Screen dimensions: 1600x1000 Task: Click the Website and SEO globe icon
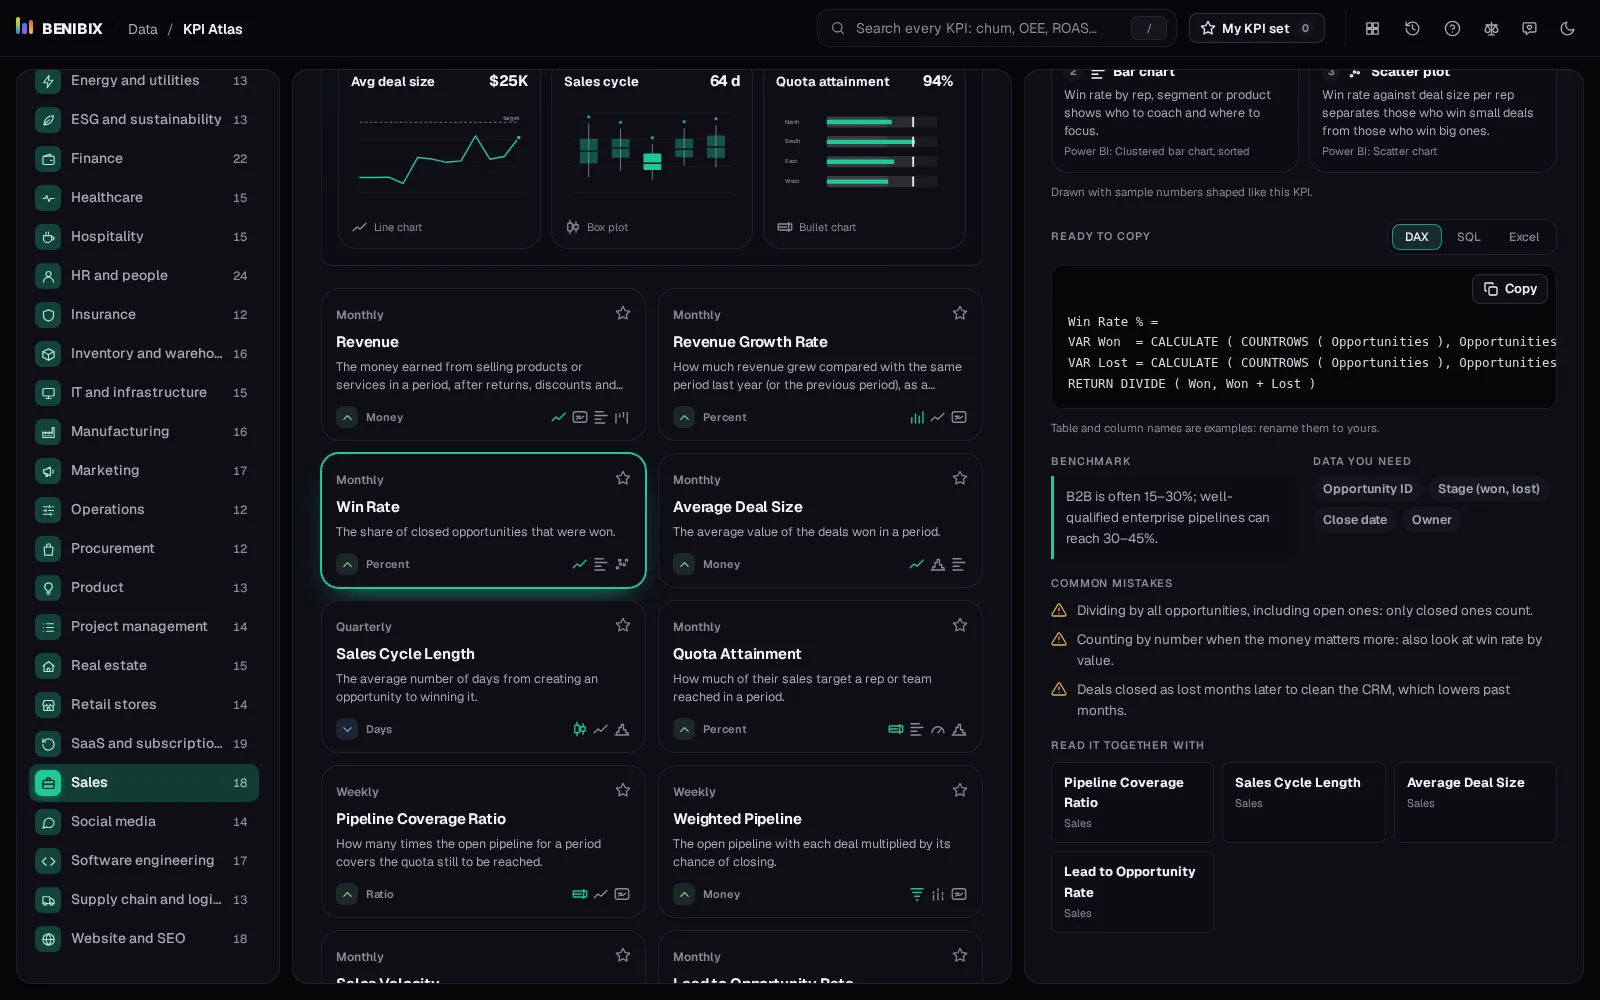[x=48, y=939]
